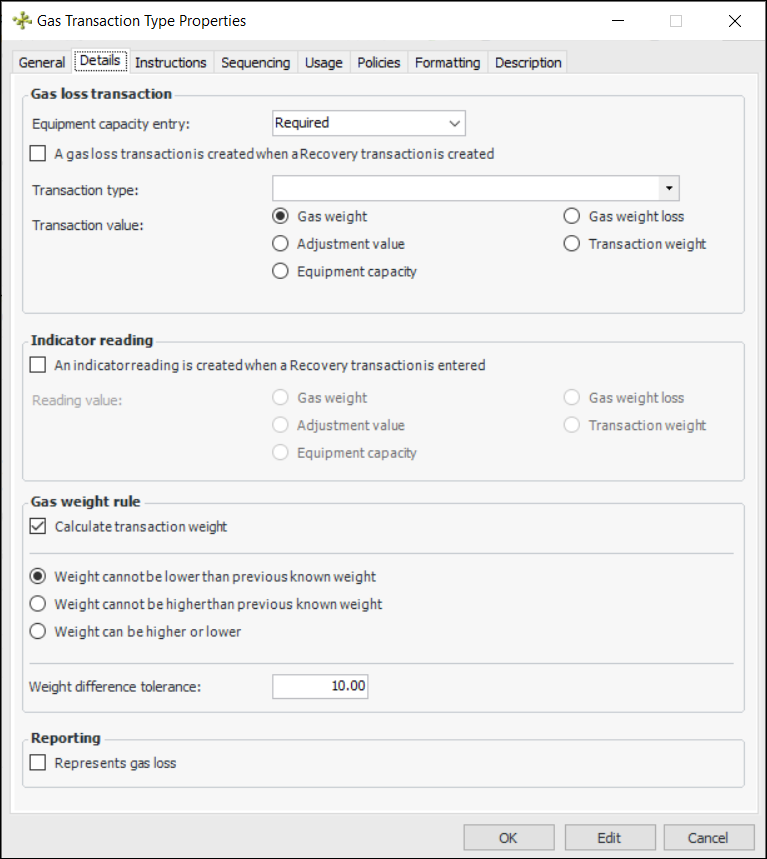Choose Equipment capacity transaction value option
The image size is (767, 859).
coord(281,271)
